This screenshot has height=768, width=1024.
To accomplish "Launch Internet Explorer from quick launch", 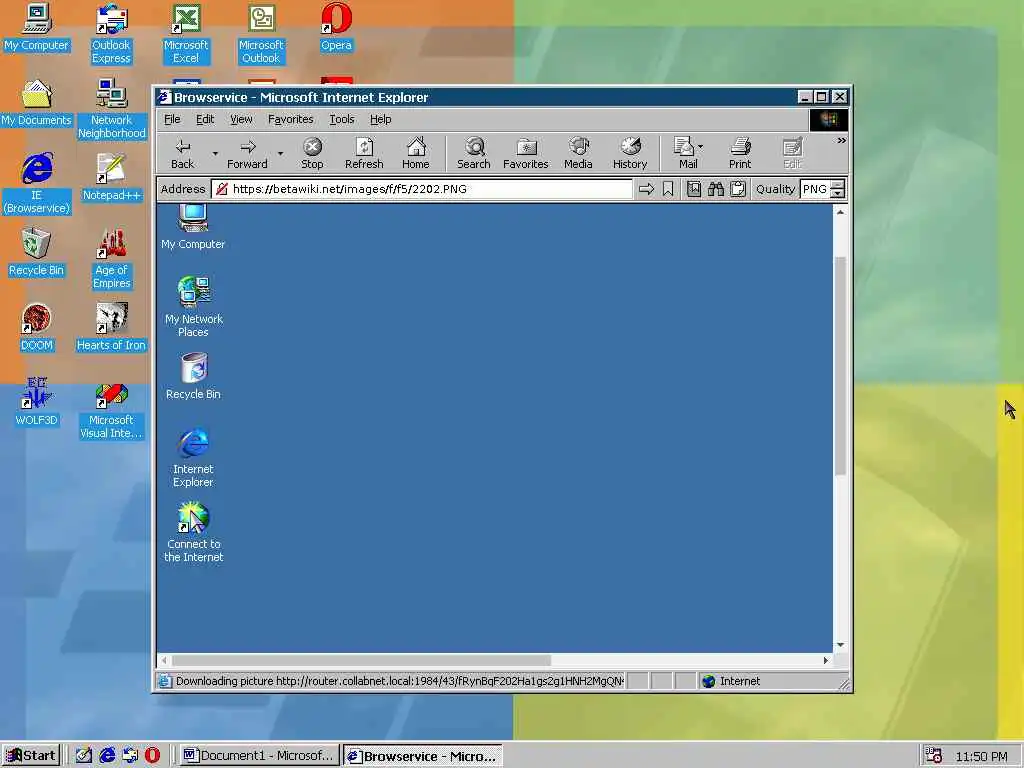I will click(x=107, y=756).
